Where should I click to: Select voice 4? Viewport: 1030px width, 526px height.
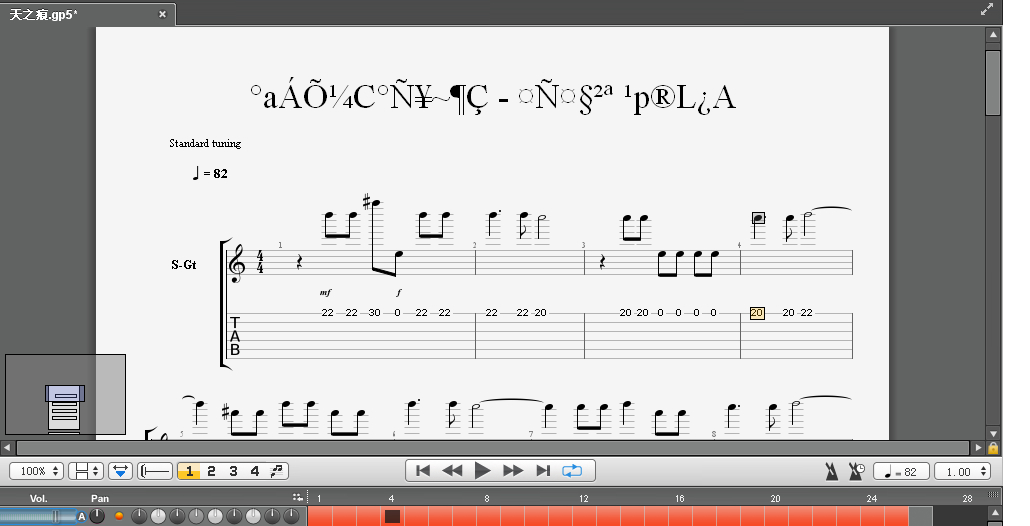[255, 471]
